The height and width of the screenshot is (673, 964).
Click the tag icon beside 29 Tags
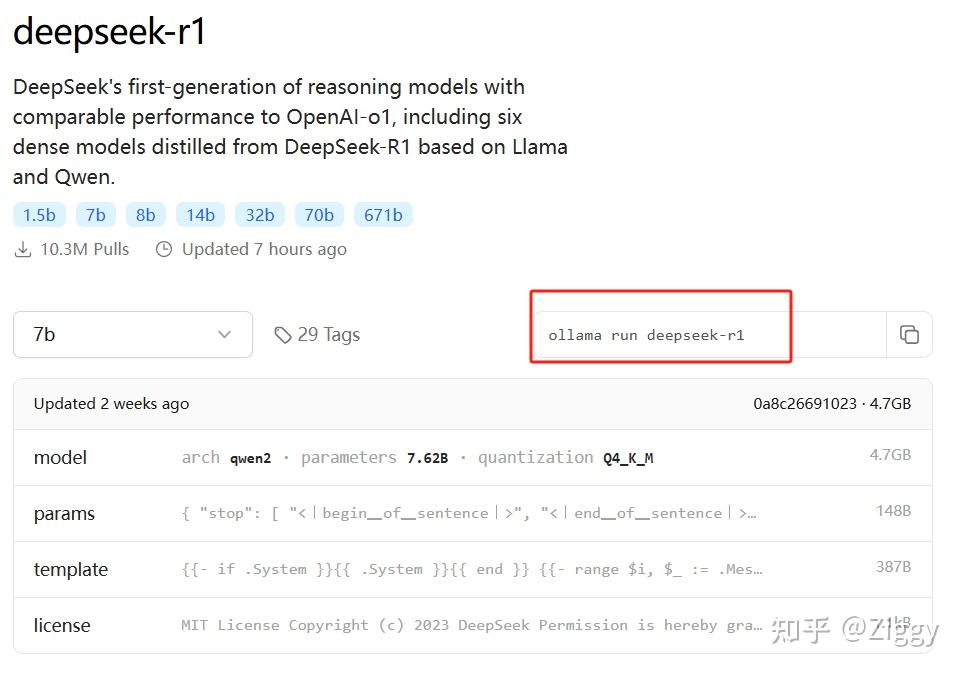point(284,335)
